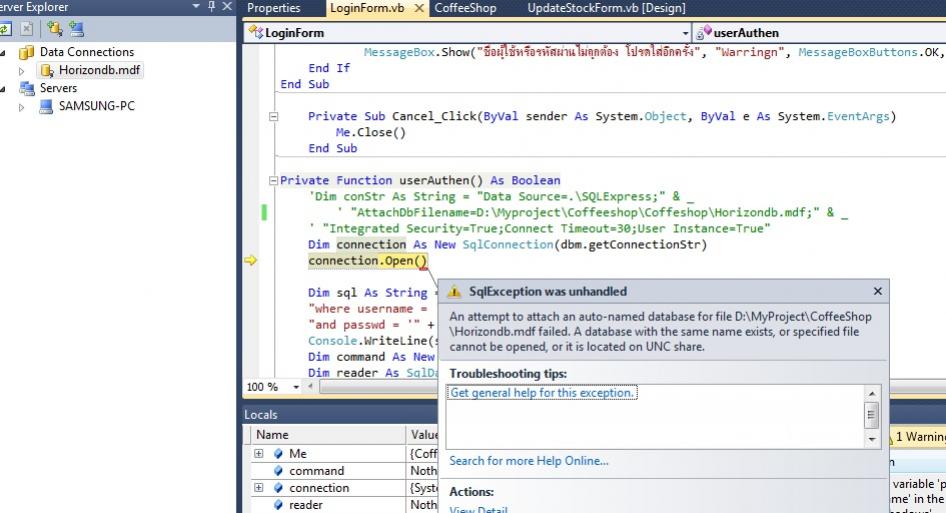Click 'Search for more Help Online...' link
Image resolution: width=946 pixels, height=513 pixels.
pos(529,461)
